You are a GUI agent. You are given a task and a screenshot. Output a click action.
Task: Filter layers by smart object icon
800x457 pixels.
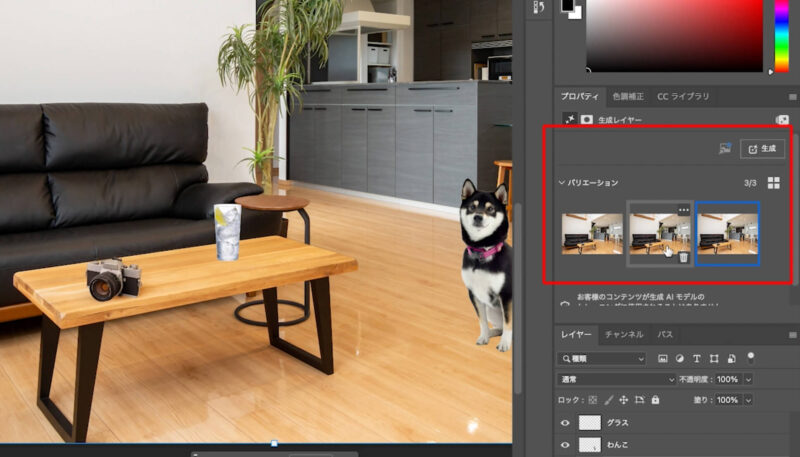point(731,359)
